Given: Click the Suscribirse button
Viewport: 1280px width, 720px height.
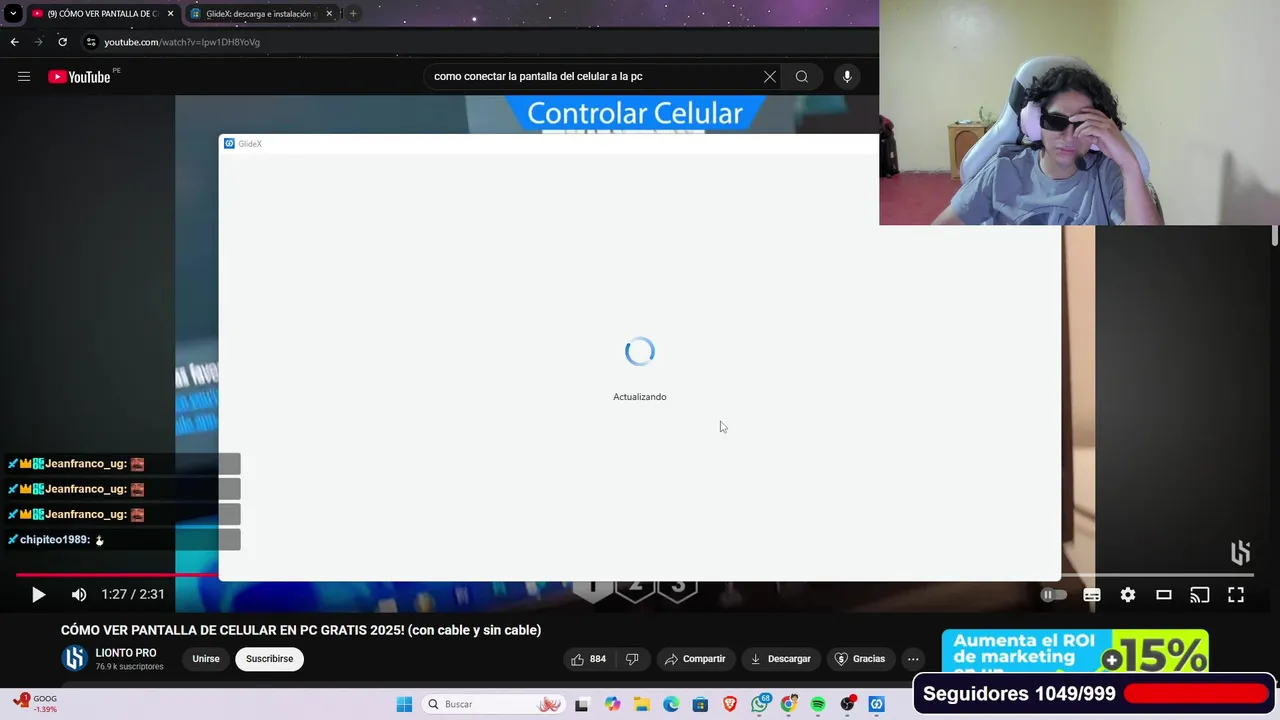Looking at the screenshot, I should [269, 659].
